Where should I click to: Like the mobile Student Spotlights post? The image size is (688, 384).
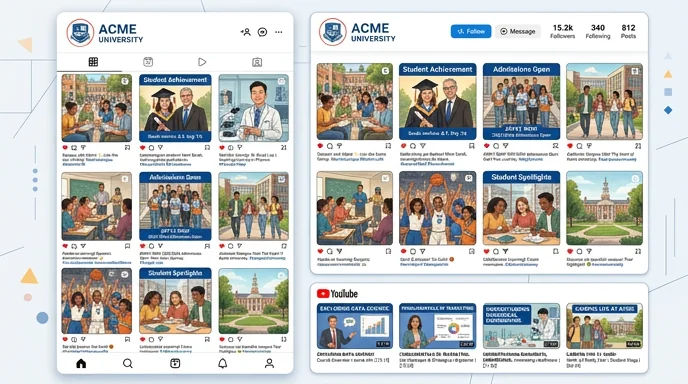tap(143, 340)
